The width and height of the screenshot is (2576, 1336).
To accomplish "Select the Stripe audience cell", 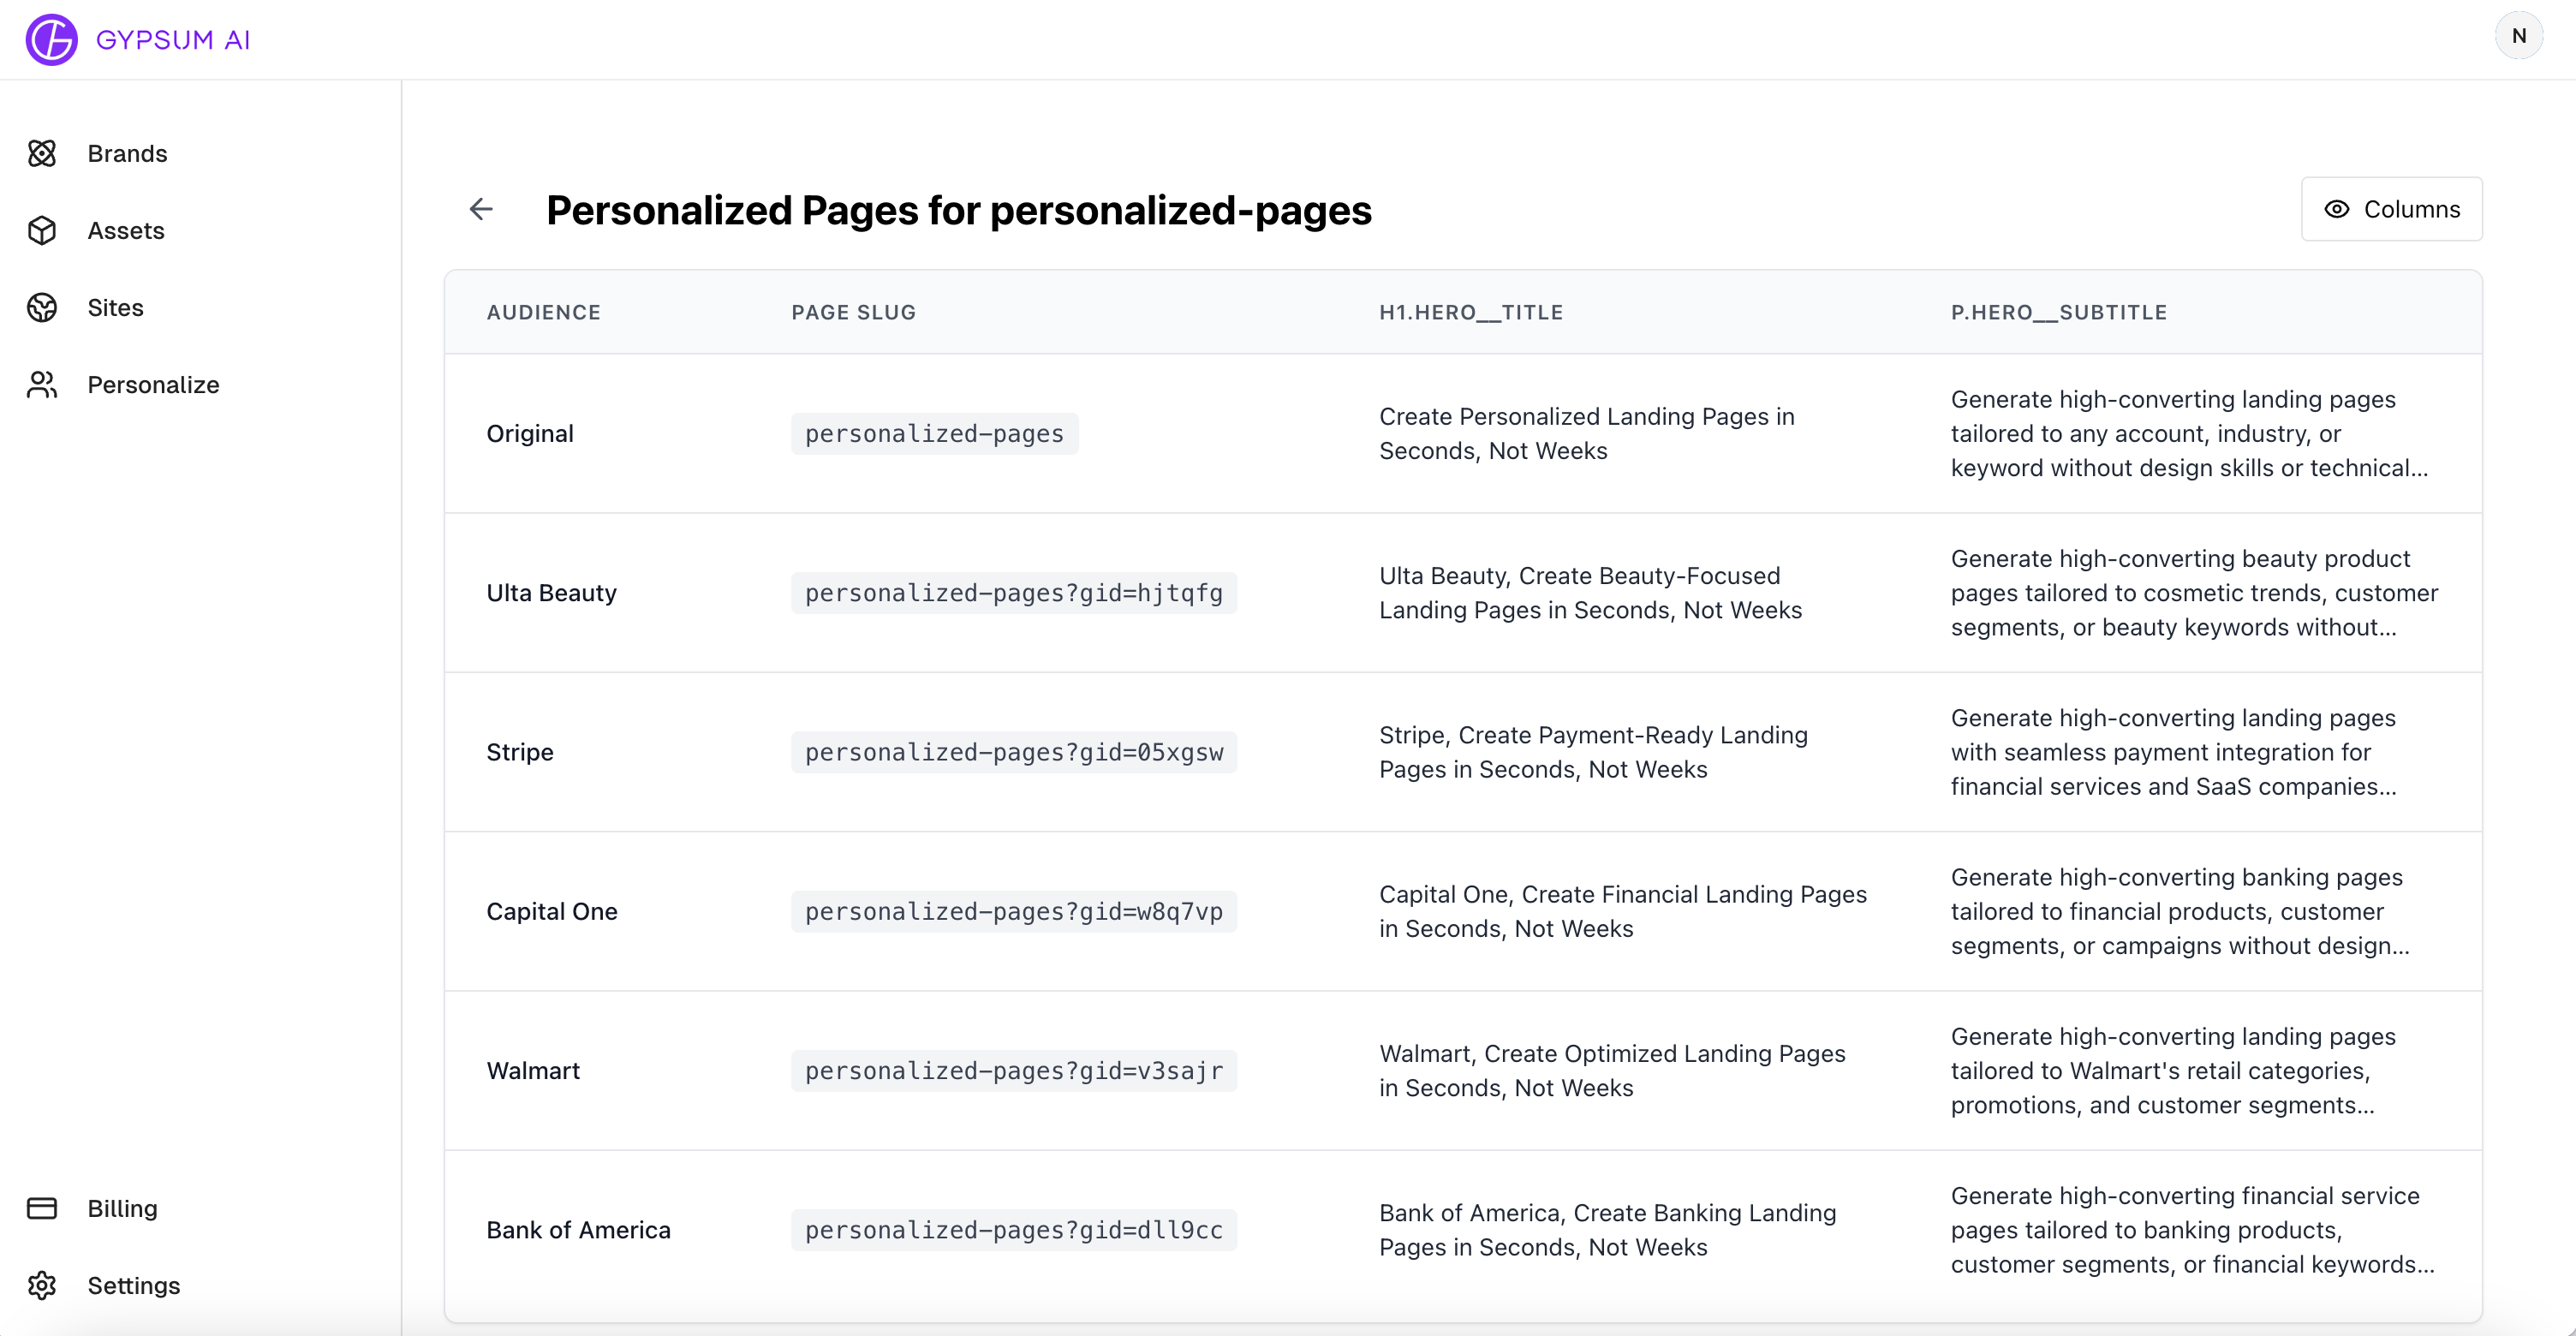I will pyautogui.click(x=520, y=752).
